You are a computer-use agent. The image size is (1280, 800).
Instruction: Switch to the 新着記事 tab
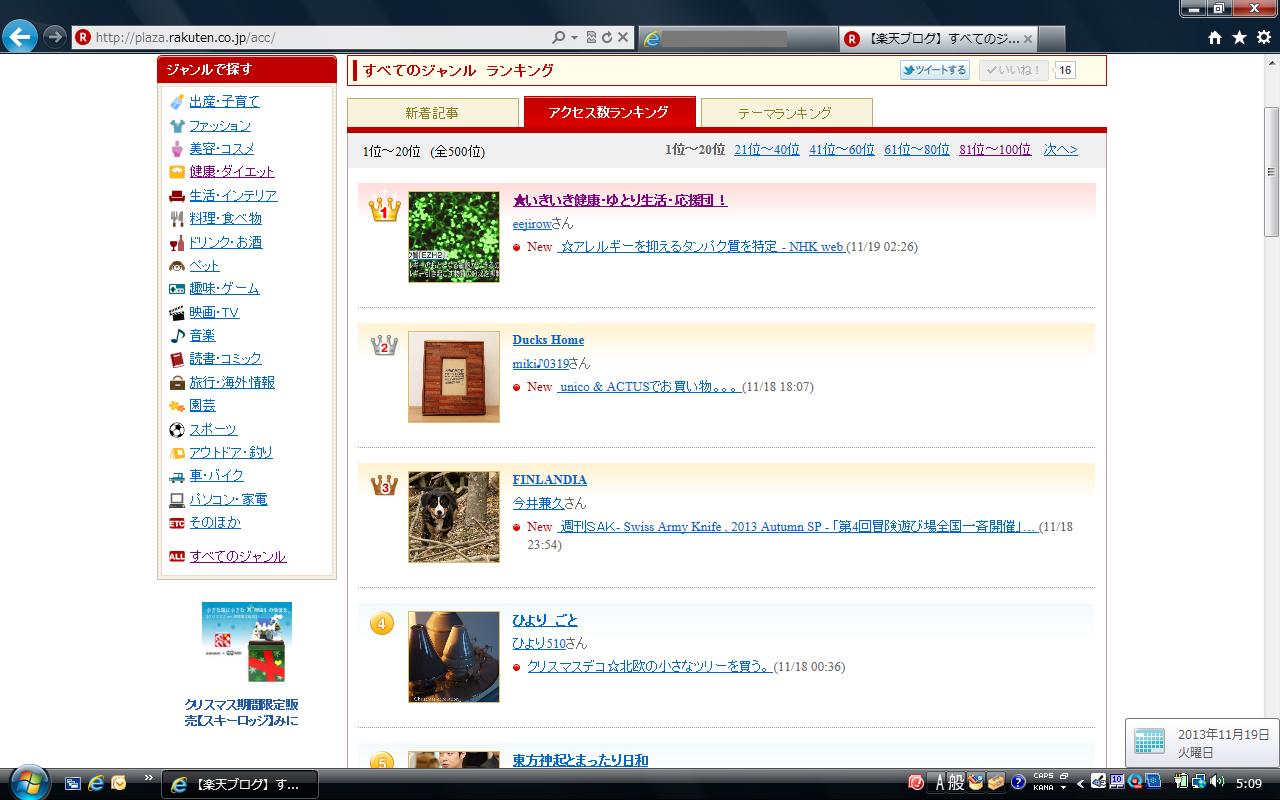click(x=432, y=113)
